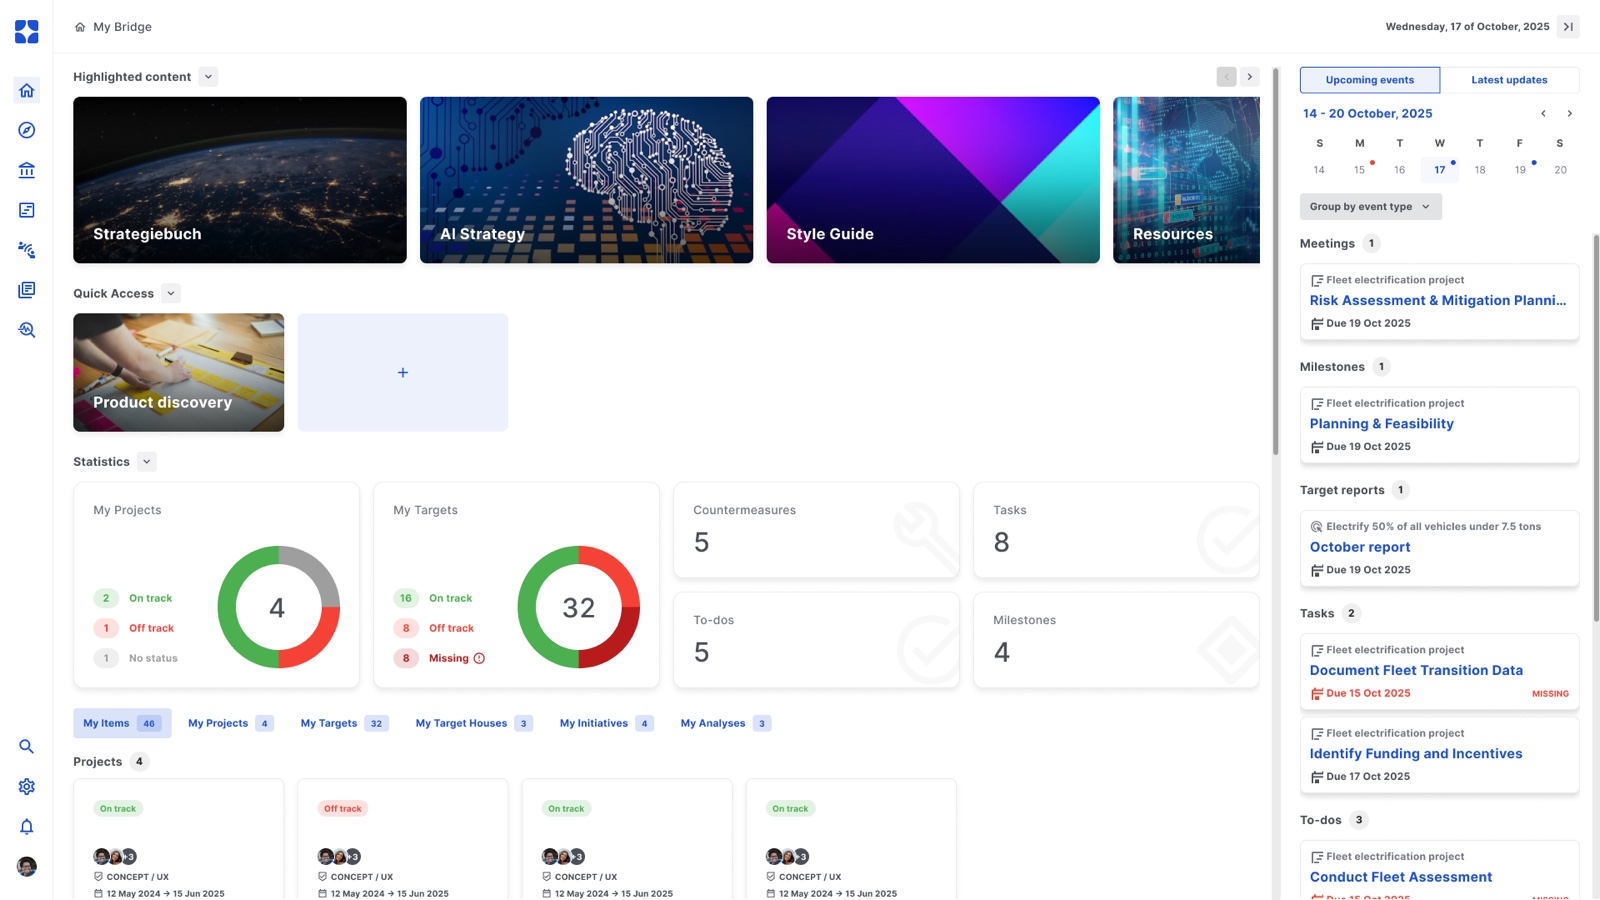Screen dimensions: 1600x900
Task: Go to the previous week in the calendar
Action: point(1543,114)
